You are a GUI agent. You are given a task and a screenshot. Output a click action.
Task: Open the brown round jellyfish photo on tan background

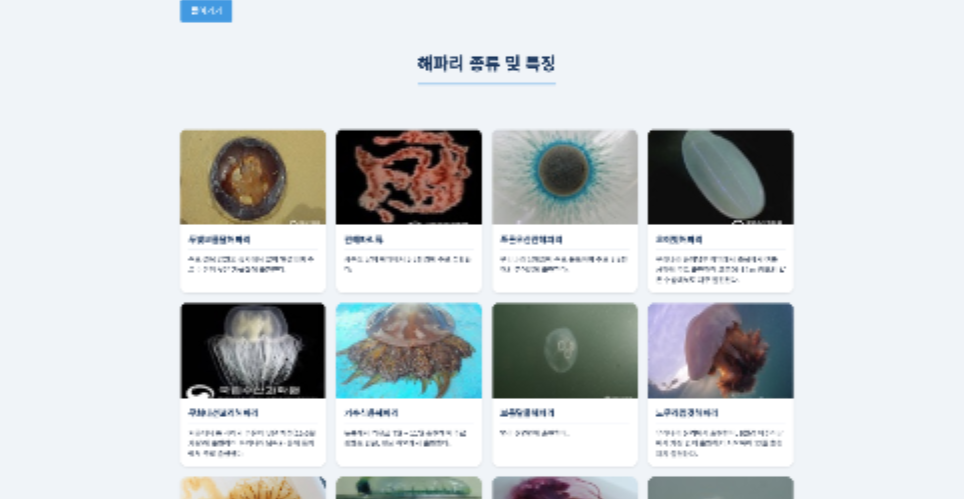point(253,177)
